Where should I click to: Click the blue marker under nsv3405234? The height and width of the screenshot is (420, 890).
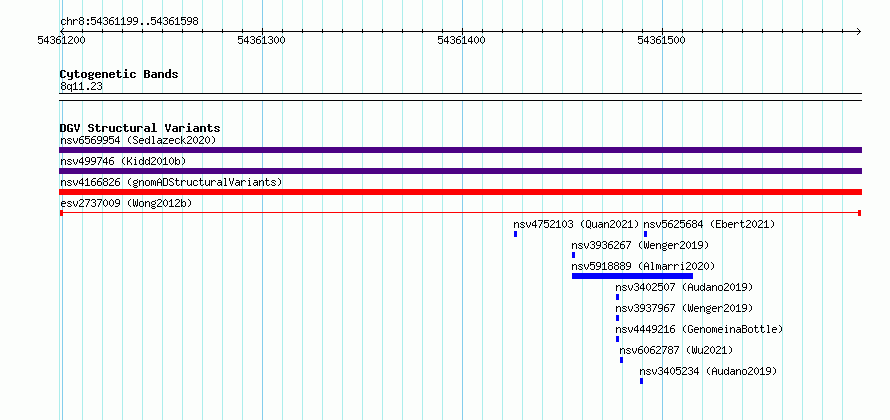[641, 381]
